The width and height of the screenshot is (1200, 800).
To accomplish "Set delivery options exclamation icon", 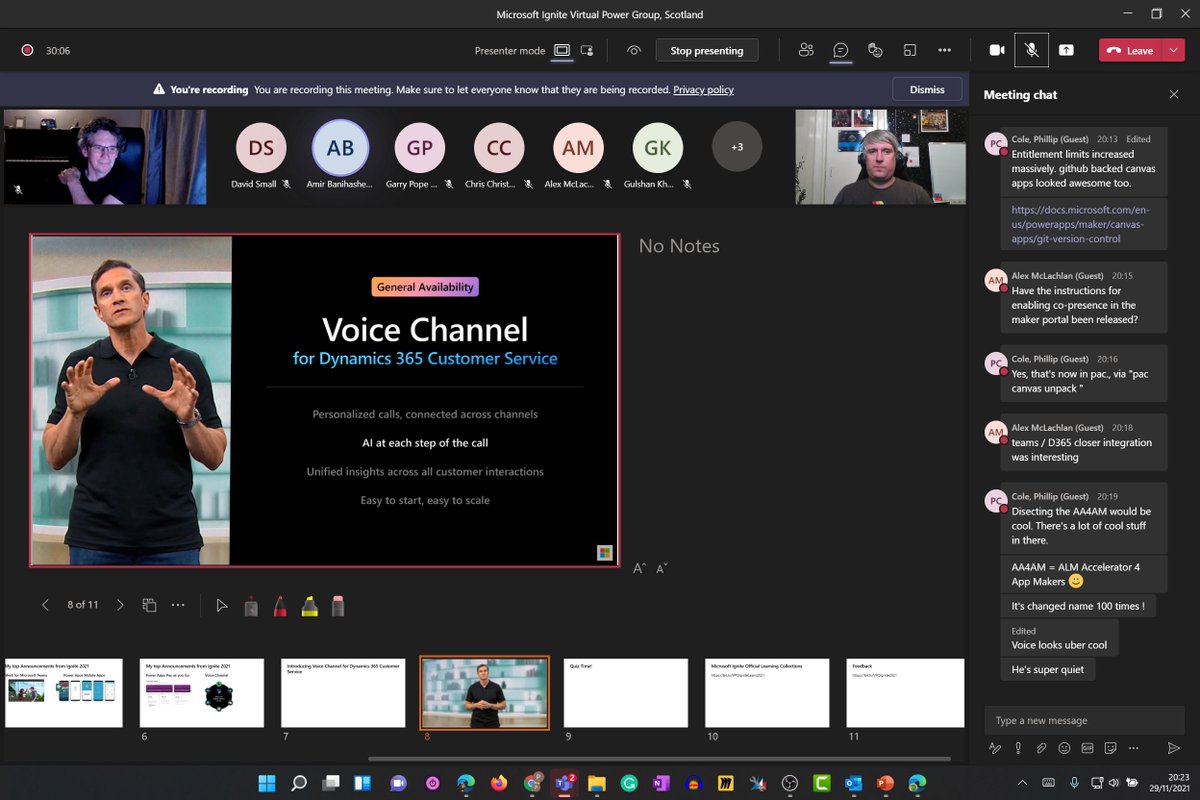I will [x=1018, y=748].
